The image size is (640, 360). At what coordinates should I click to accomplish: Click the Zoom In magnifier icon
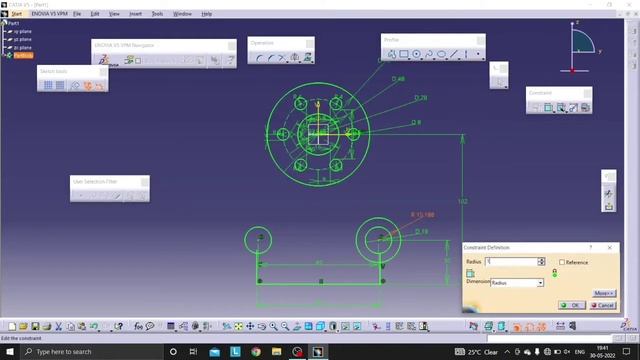(273, 326)
